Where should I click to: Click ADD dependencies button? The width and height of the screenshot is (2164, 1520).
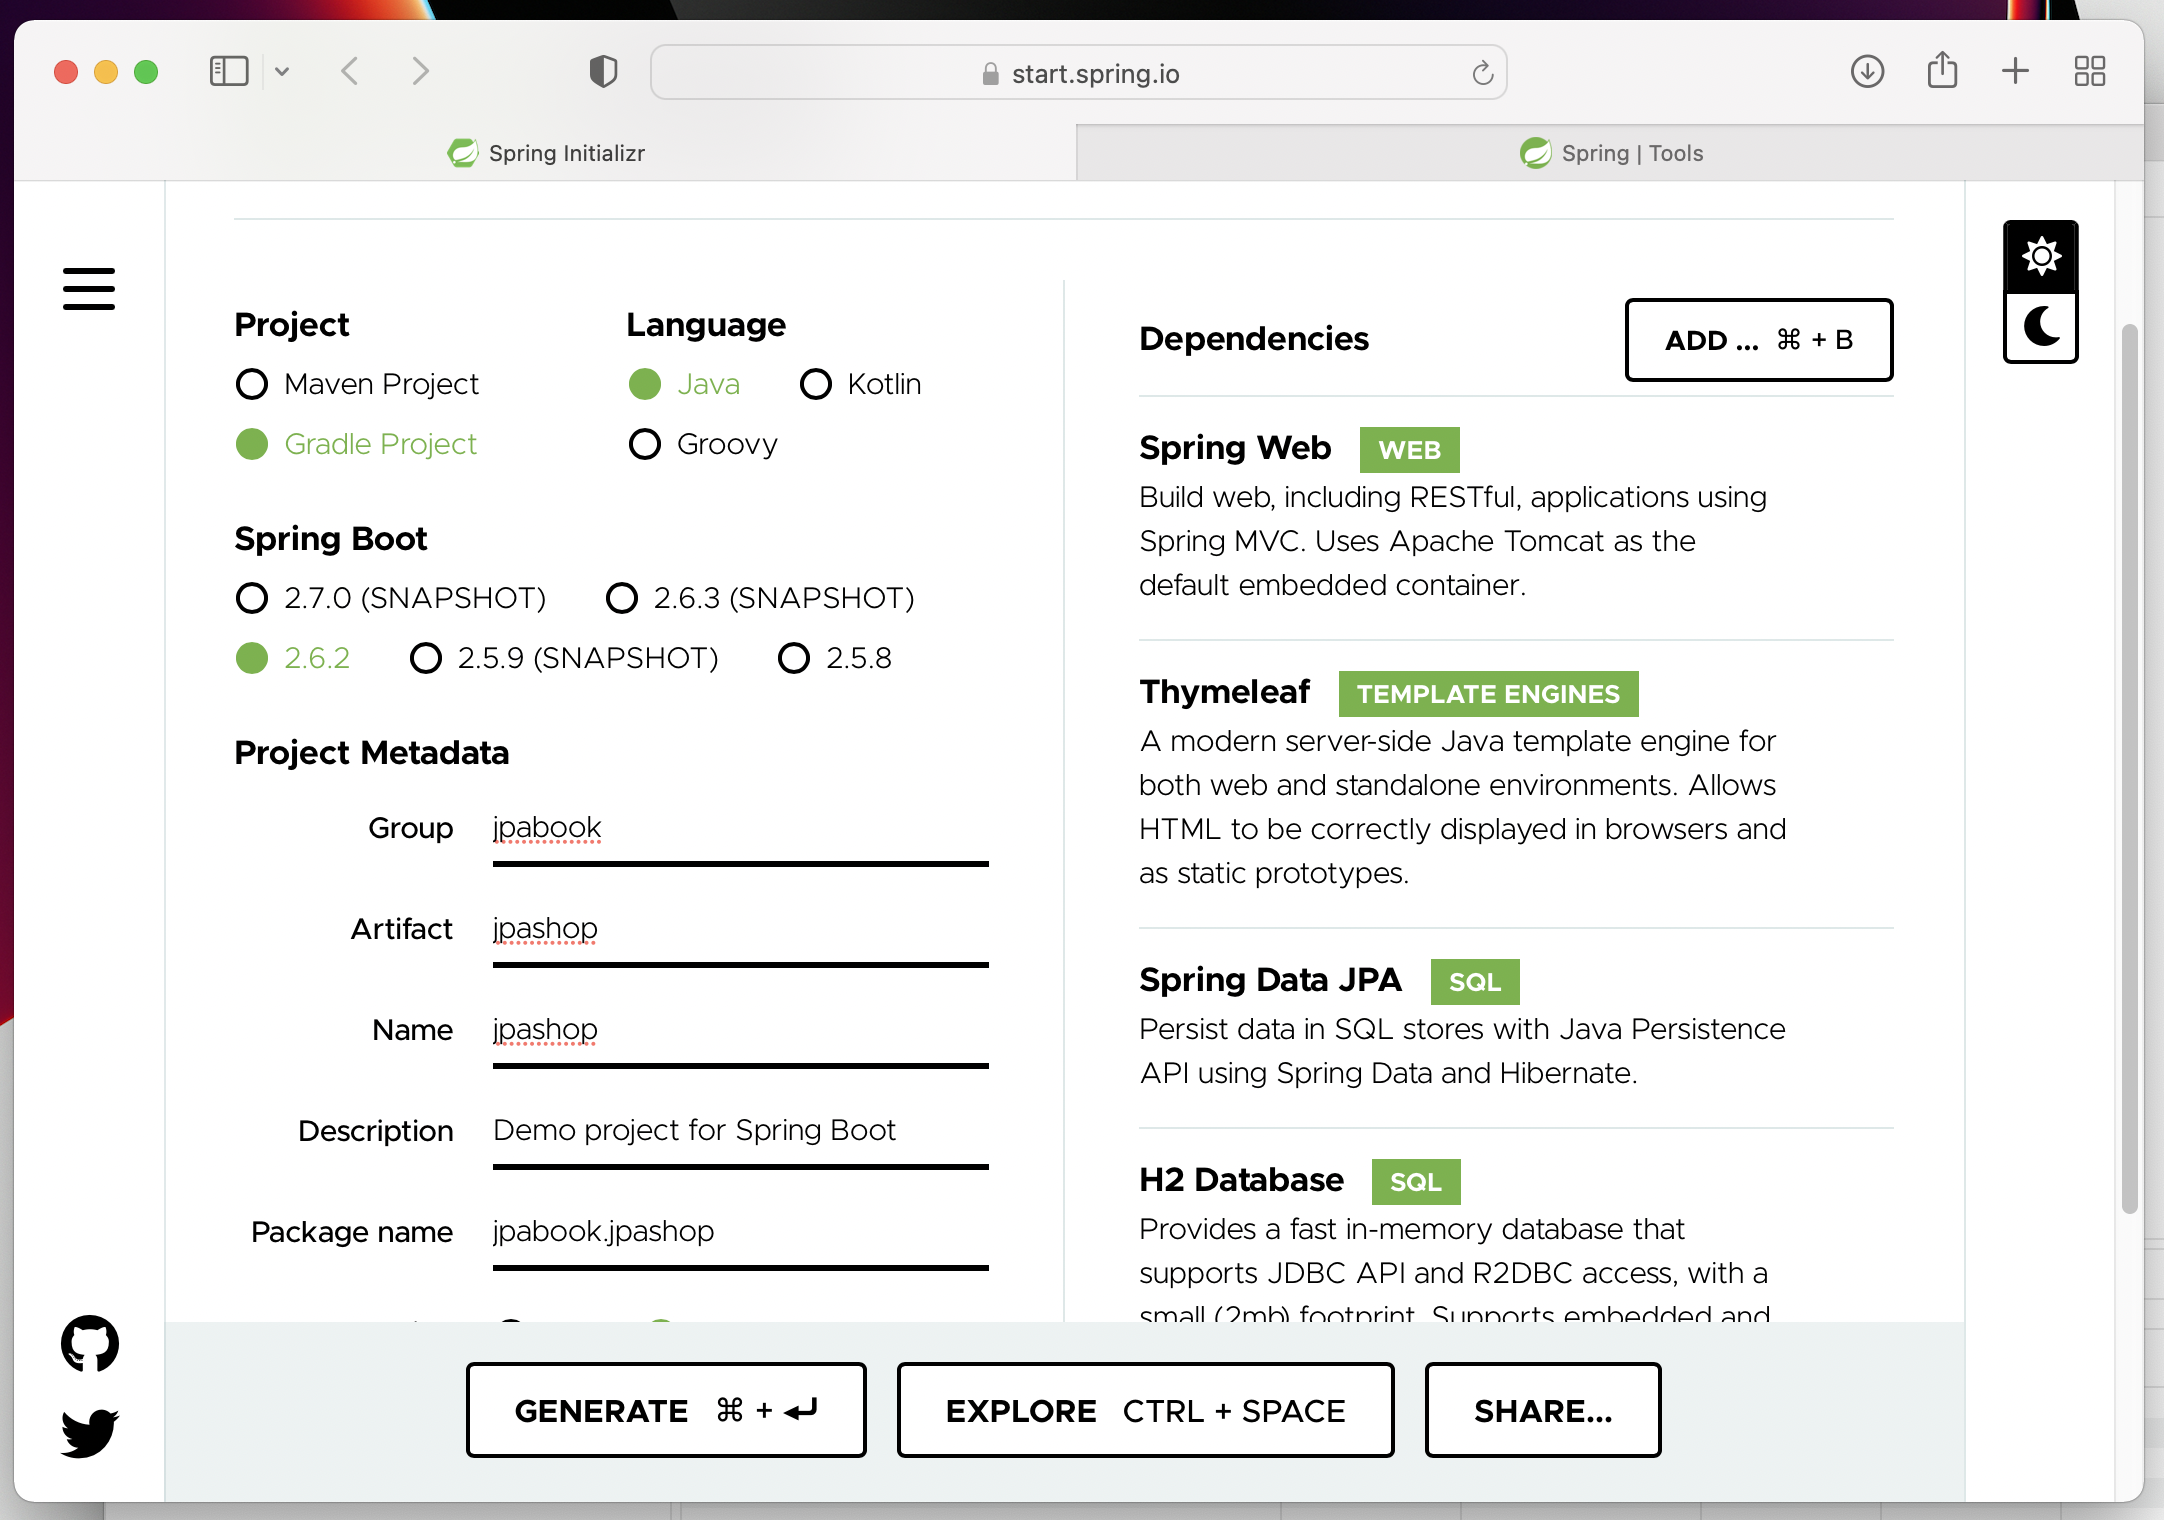tap(1759, 340)
